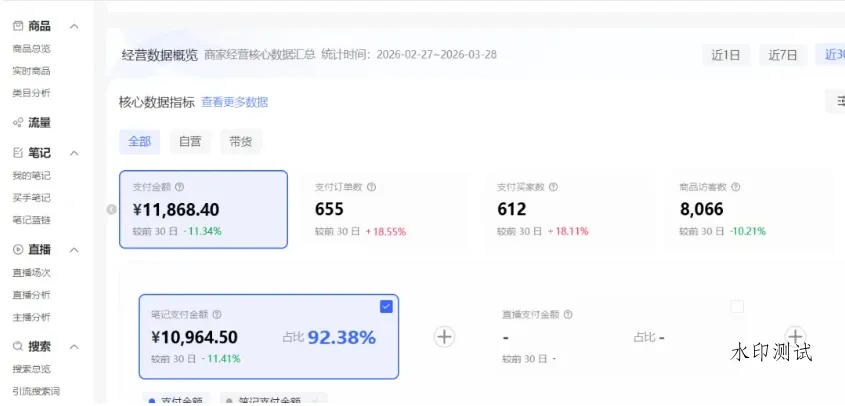
Task: Click the +18.11% change under 支付买家数
Action: coord(568,232)
